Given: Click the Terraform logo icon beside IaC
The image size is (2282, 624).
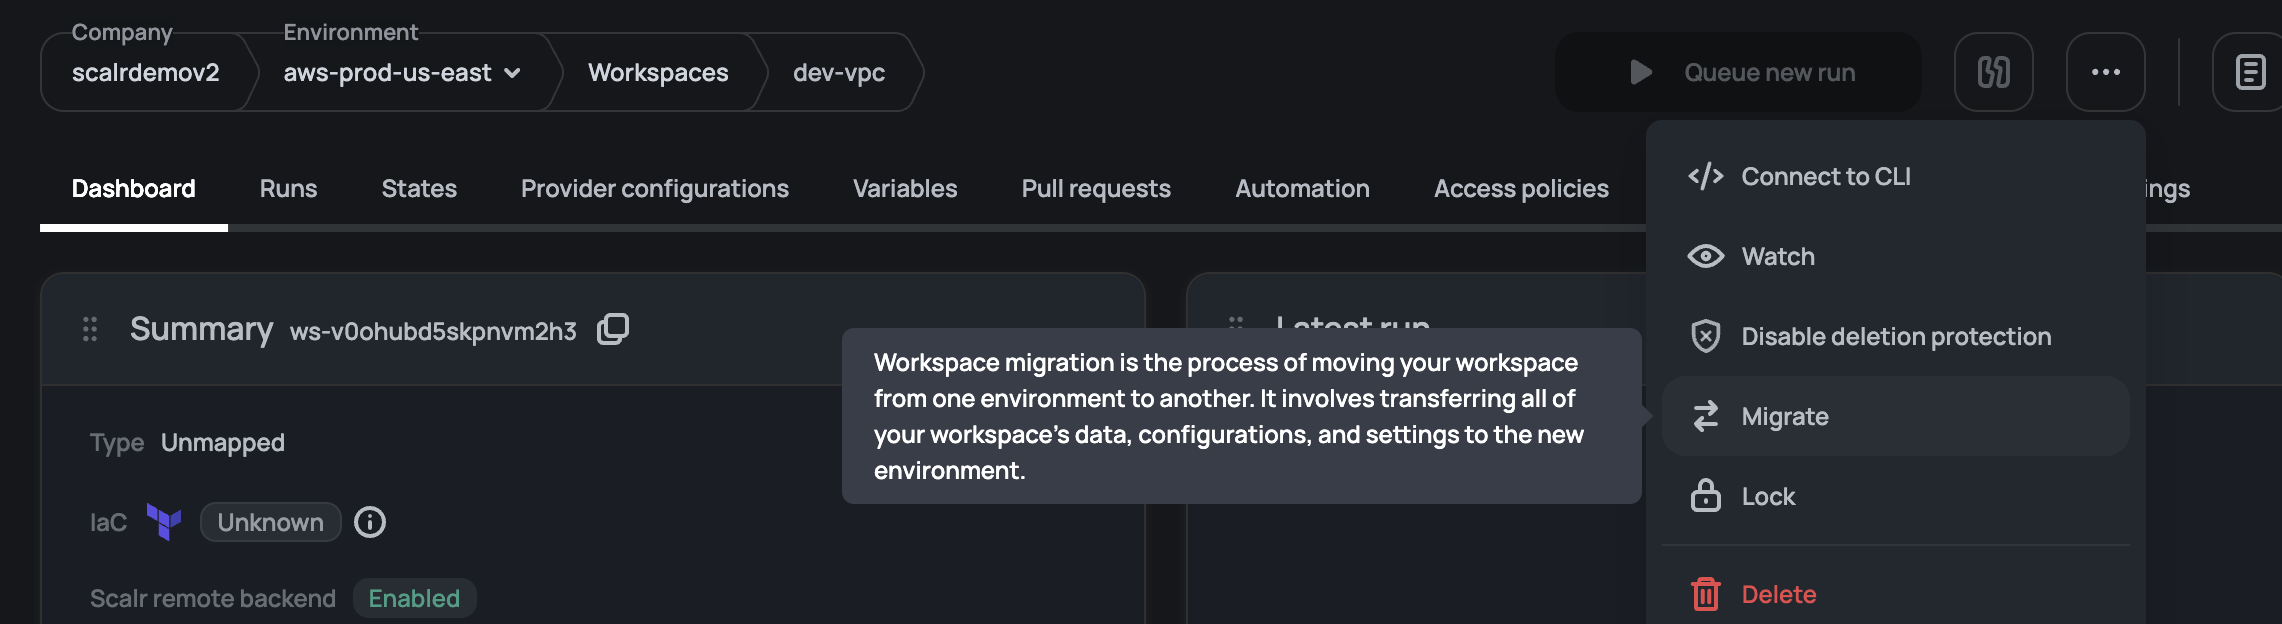Looking at the screenshot, I should click(x=164, y=522).
